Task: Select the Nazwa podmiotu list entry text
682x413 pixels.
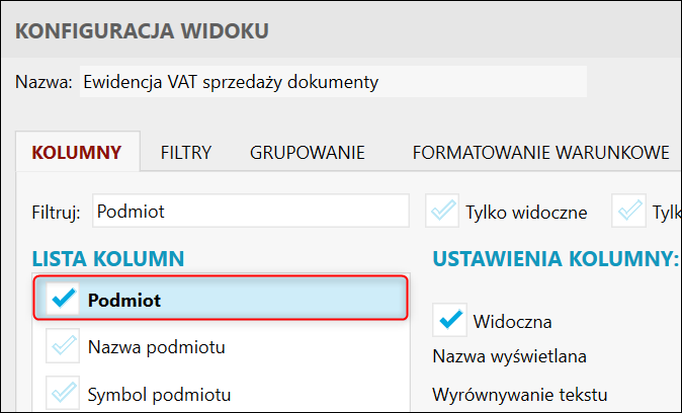Action: tap(155, 348)
